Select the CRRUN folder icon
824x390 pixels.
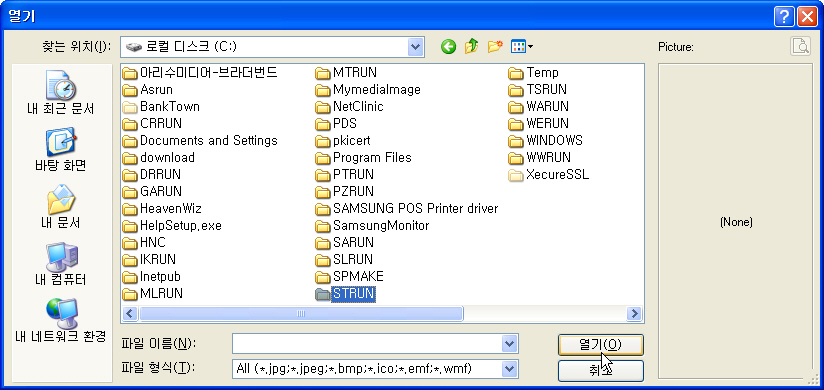coord(129,124)
